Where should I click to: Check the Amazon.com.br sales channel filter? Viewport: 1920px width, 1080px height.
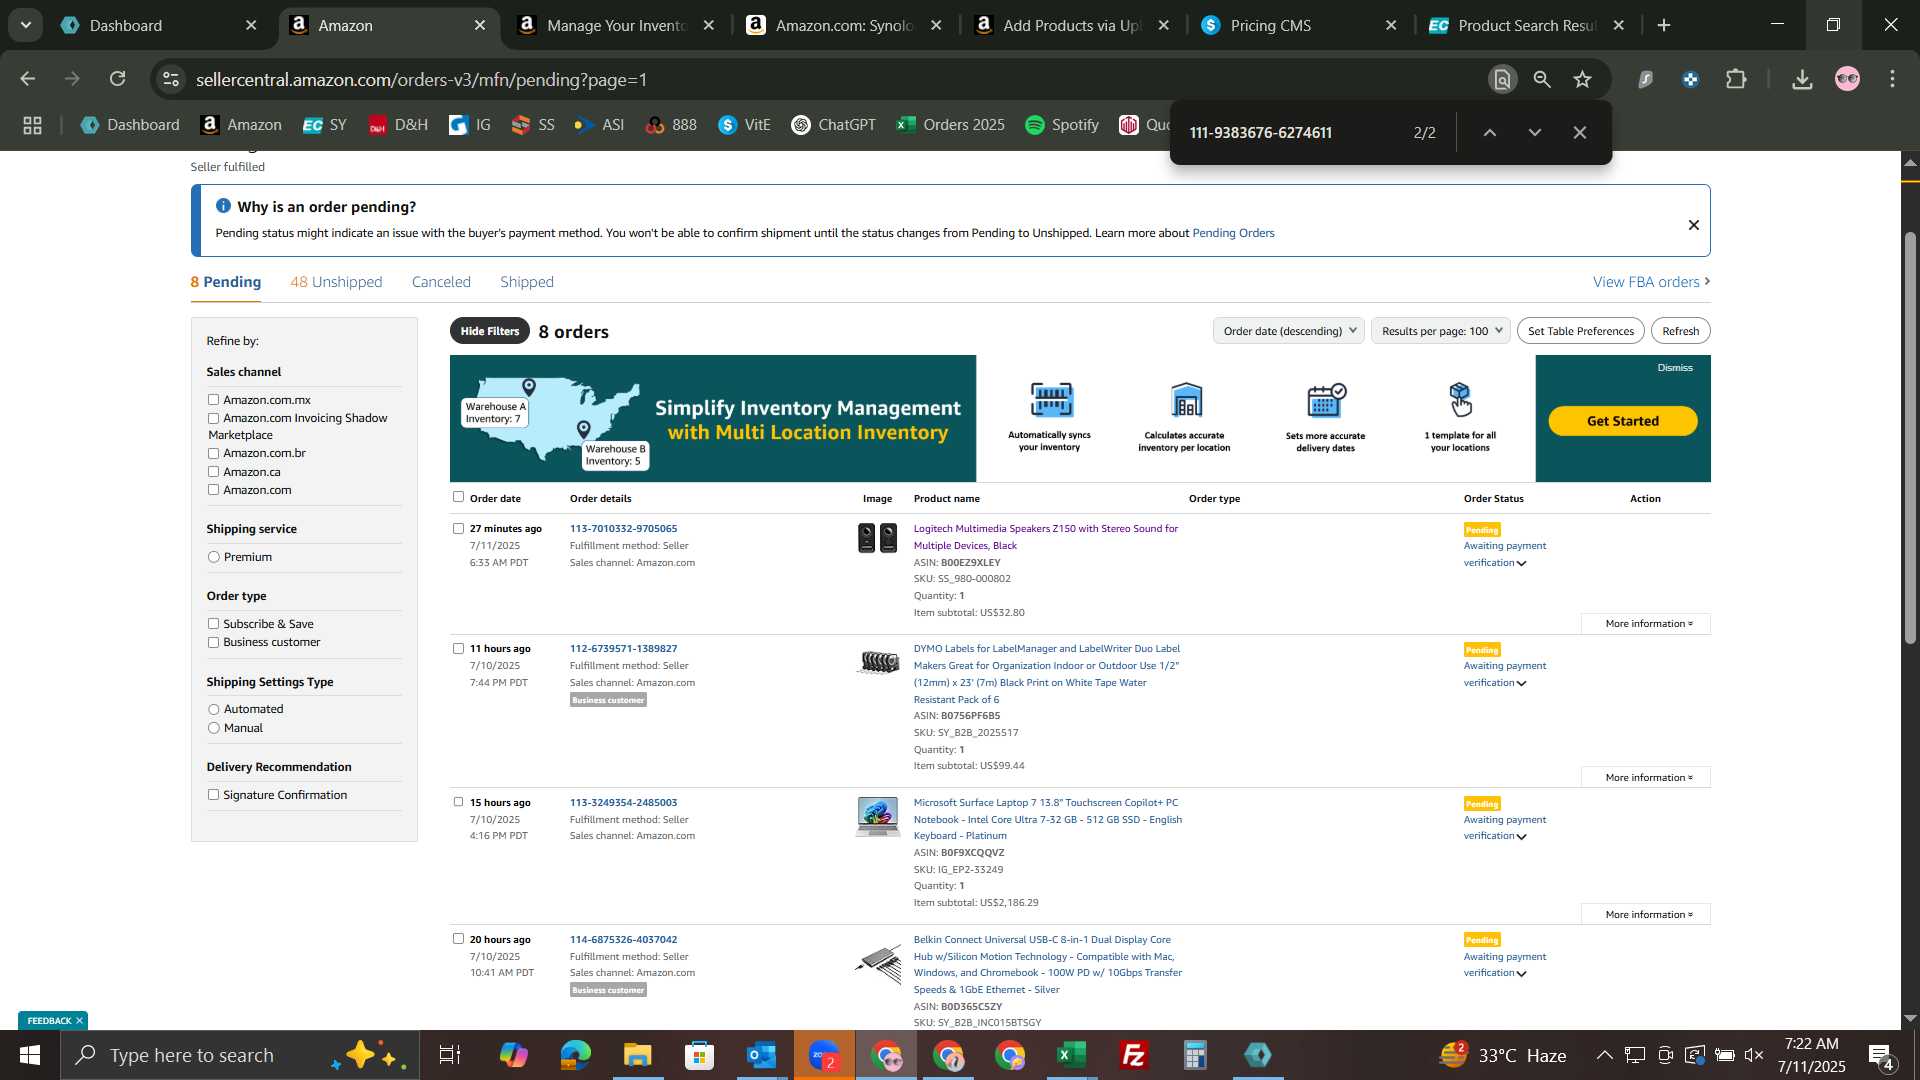213,453
